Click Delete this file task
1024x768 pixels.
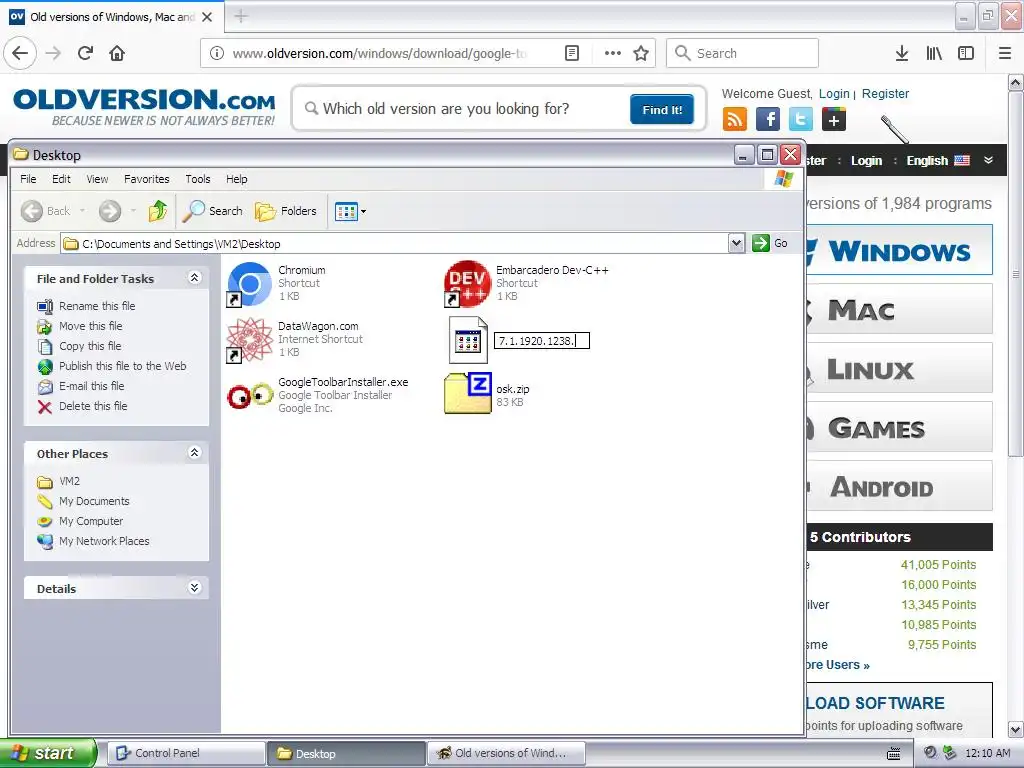93,406
